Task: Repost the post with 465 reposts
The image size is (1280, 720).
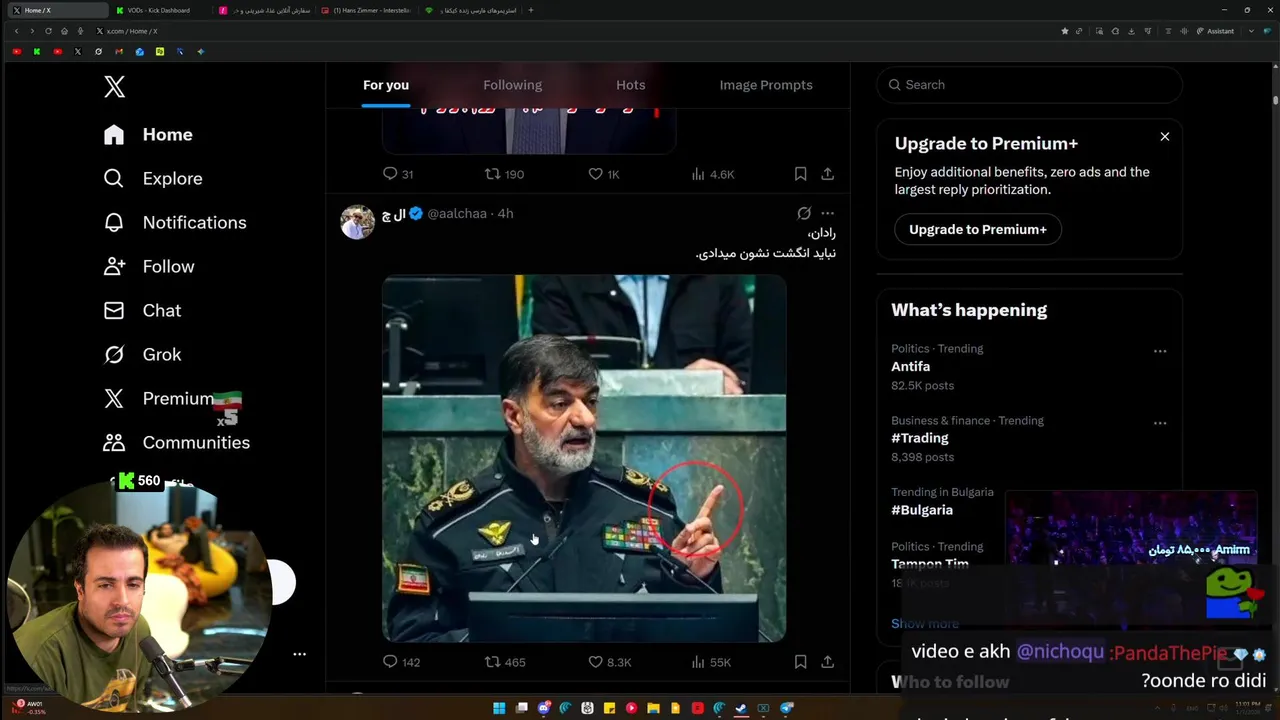Action: [505, 662]
